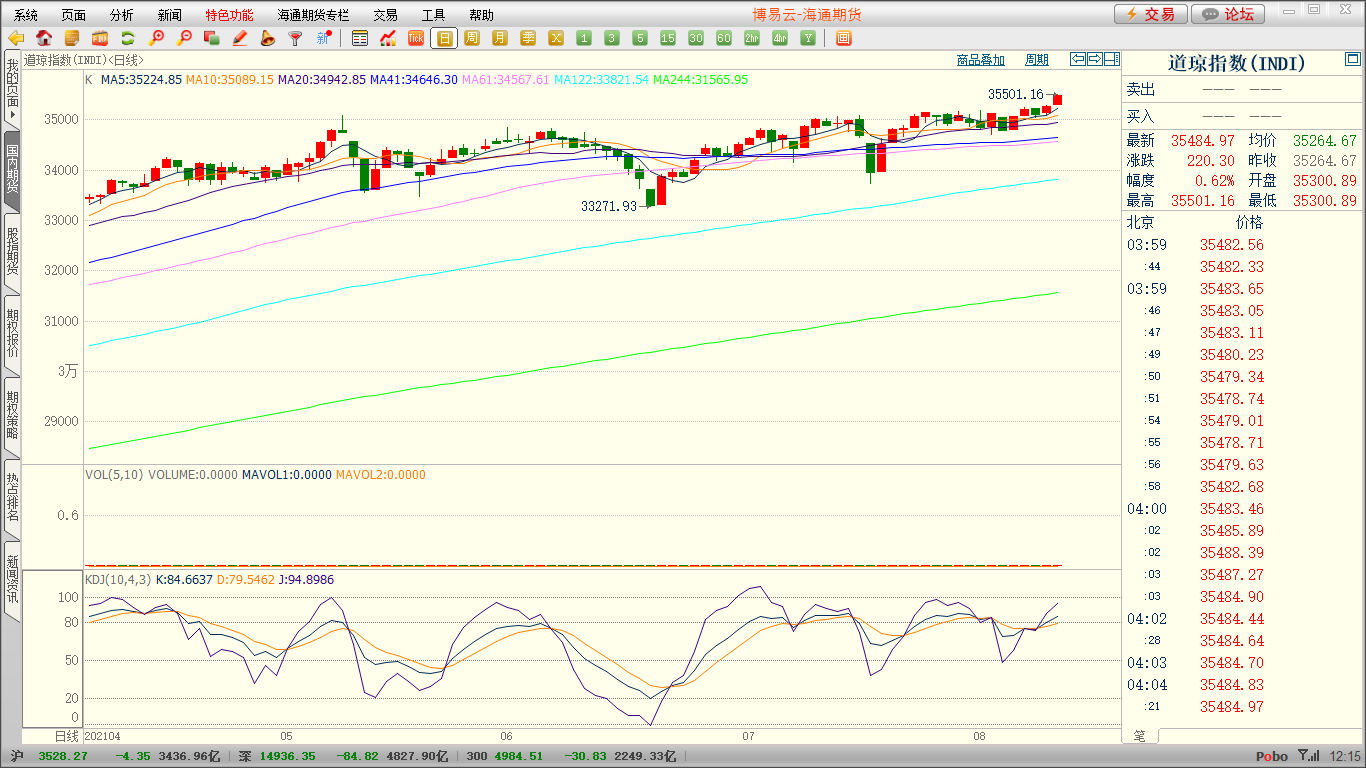Click the 新 new items icon
1366x768 pixels.
click(x=323, y=38)
